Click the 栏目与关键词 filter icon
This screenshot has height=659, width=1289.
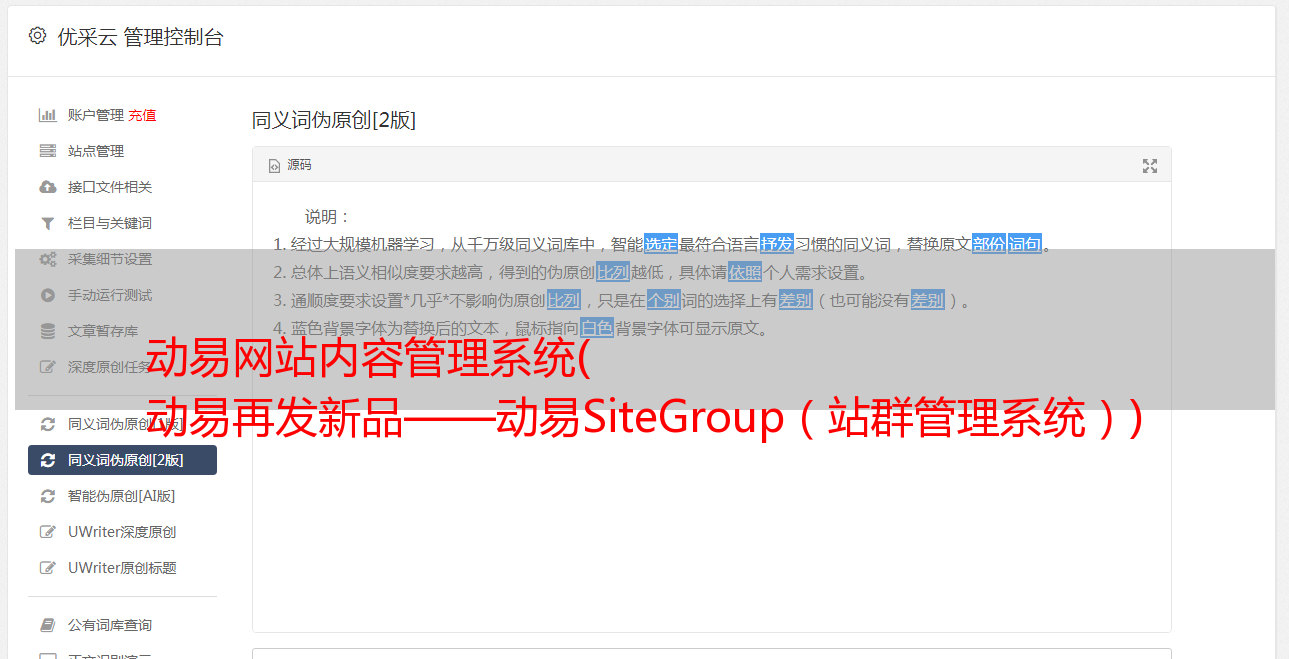[x=47, y=223]
